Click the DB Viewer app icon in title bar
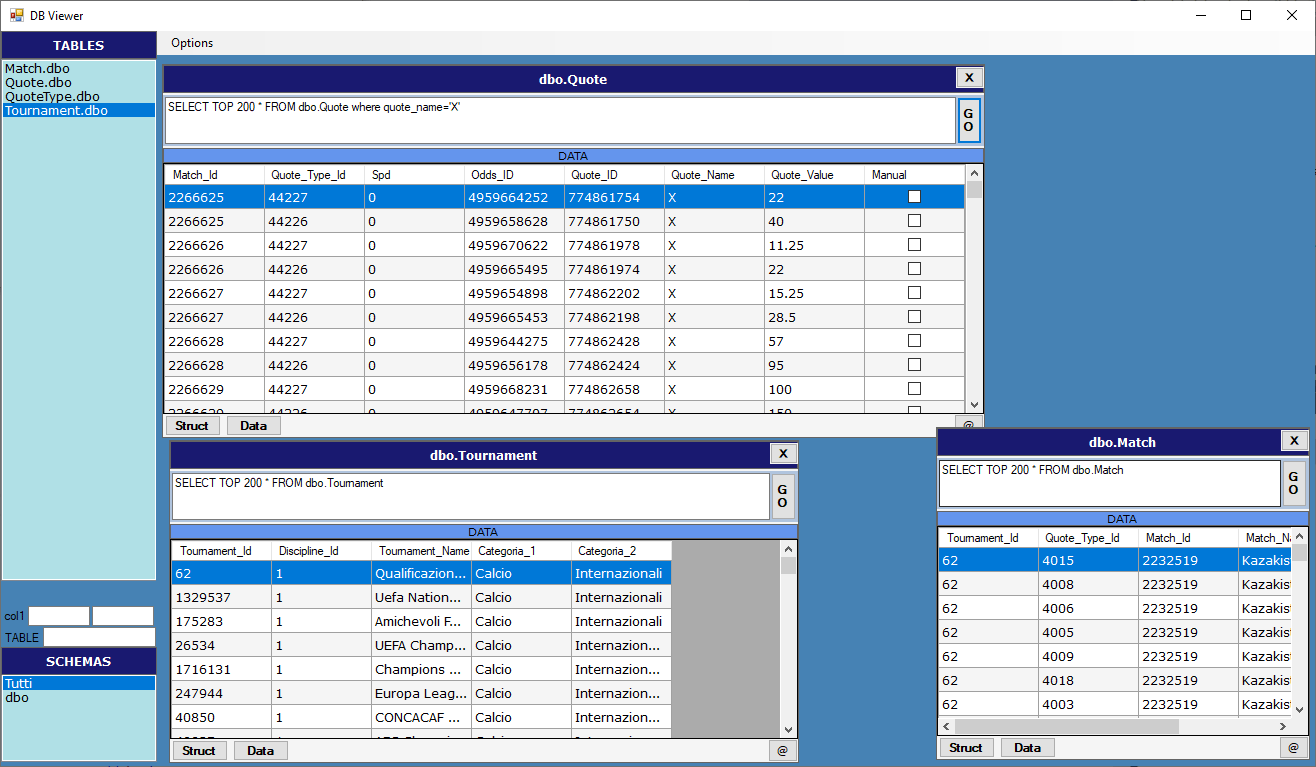The height and width of the screenshot is (767, 1316). [16, 15]
